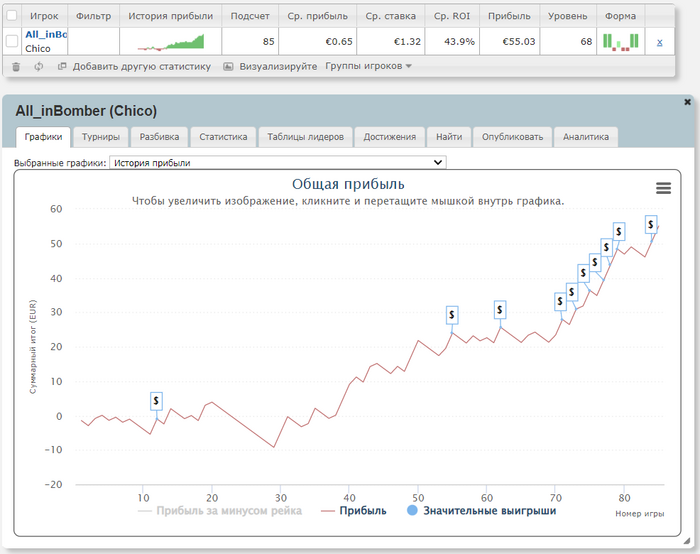The height and width of the screenshot is (554, 700).
Task: Click the Визуализируйте button label
Action: [278, 67]
